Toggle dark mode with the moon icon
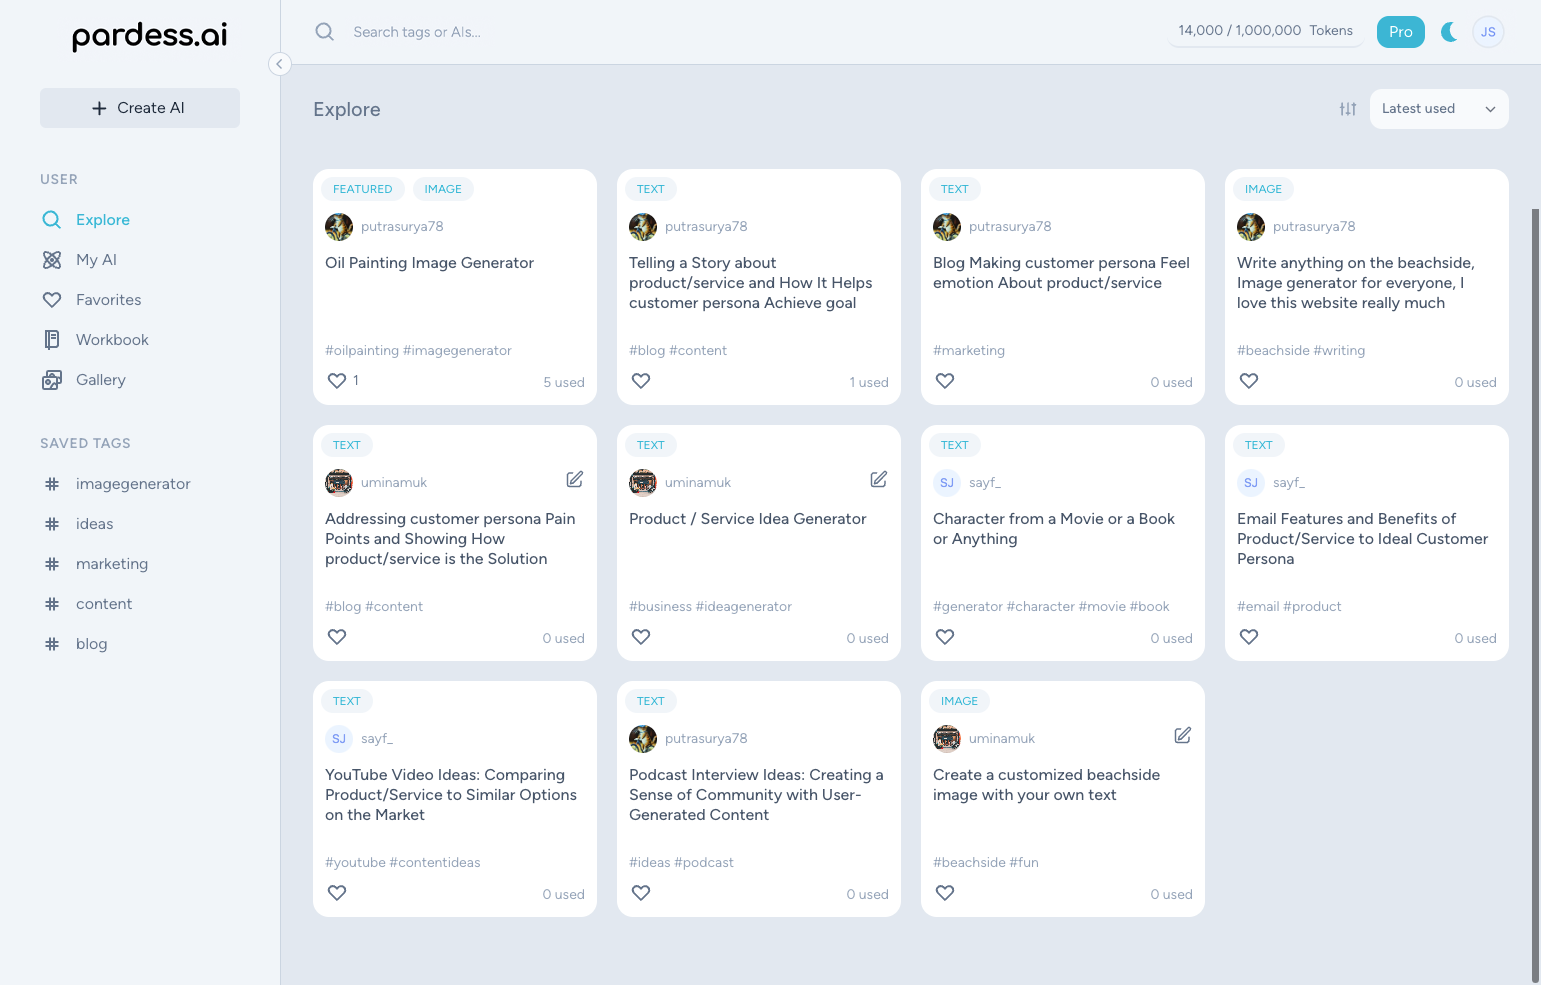 (x=1448, y=32)
